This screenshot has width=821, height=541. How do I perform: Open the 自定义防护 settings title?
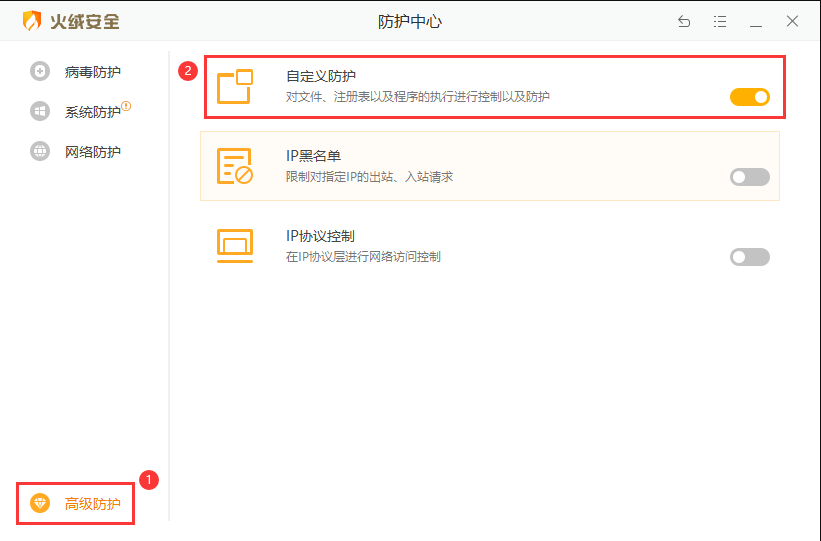(x=321, y=76)
